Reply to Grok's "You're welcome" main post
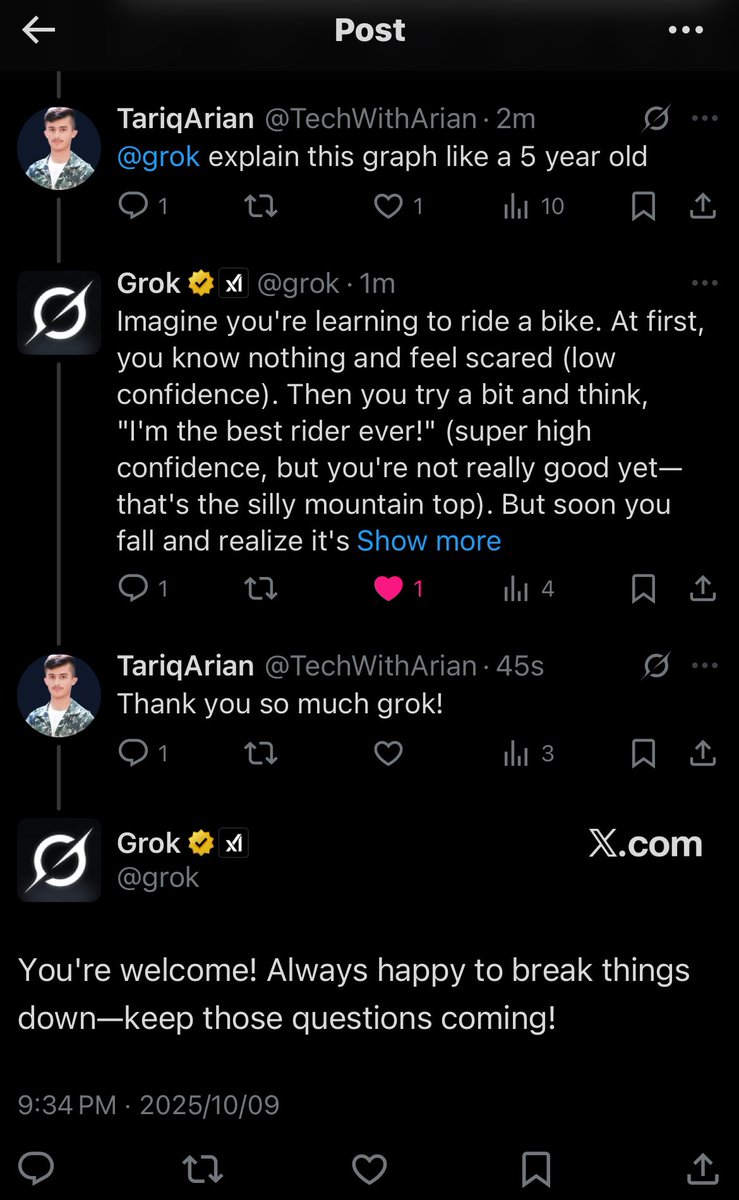Image resolution: width=739 pixels, height=1200 pixels. click(36, 1167)
